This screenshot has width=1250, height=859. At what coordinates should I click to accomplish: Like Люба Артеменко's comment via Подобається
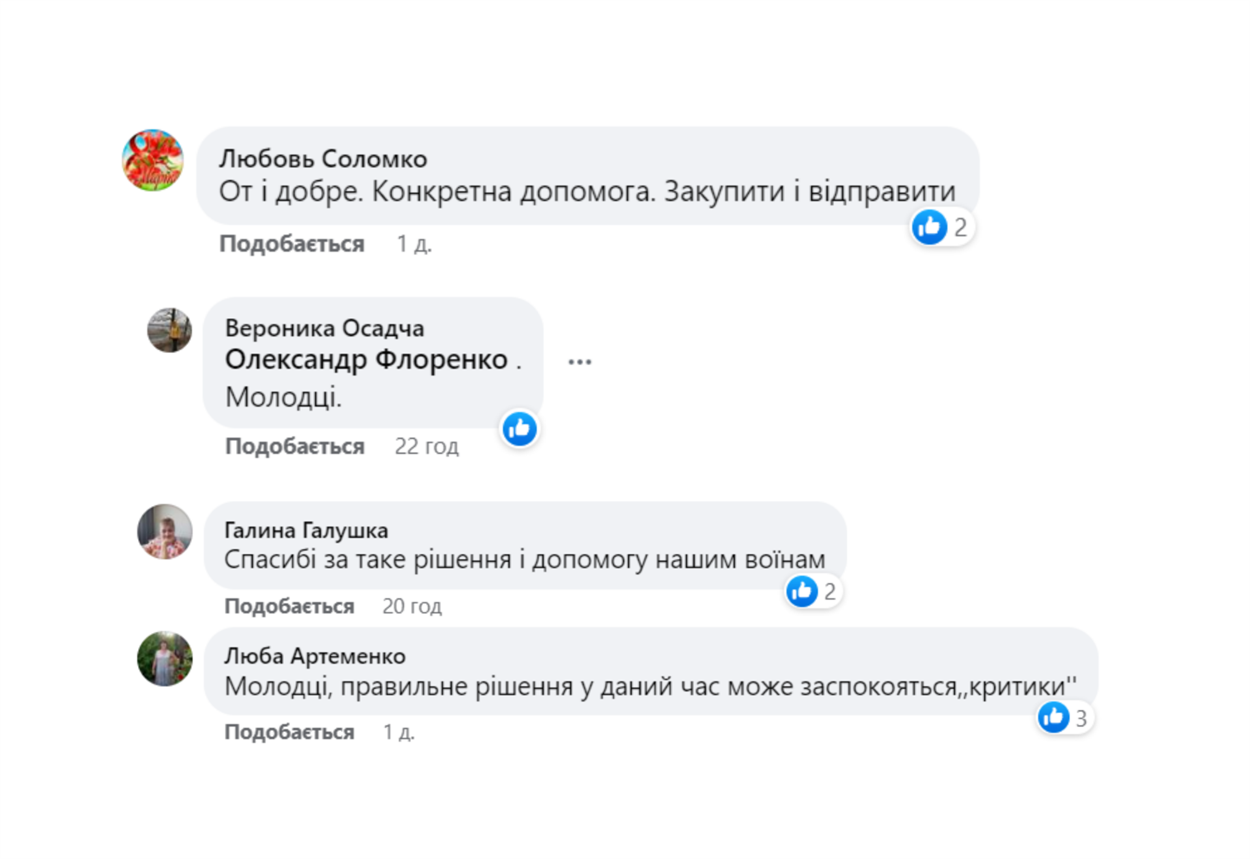click(290, 732)
